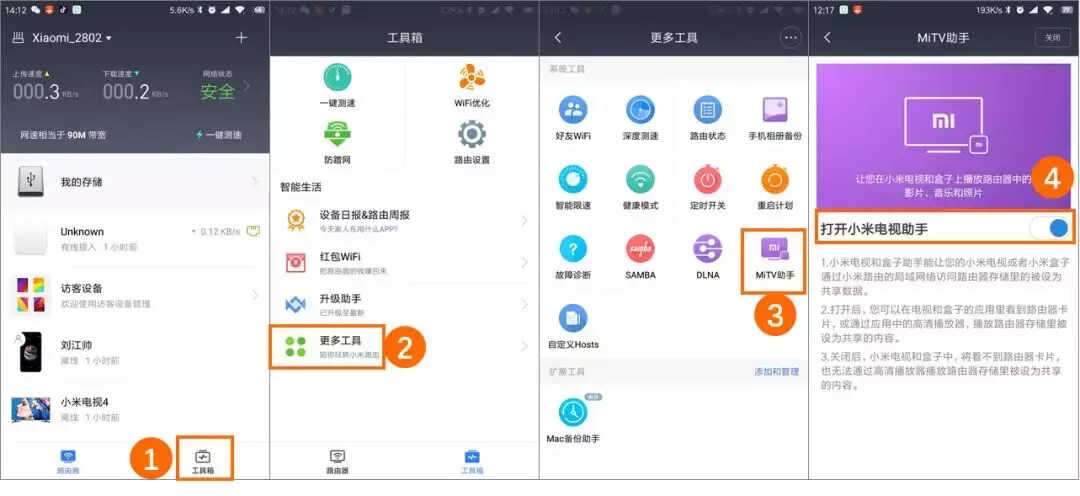Tap 我的存储 USB drive icon
Viewport: 1080px width, 496px height.
tap(30, 182)
